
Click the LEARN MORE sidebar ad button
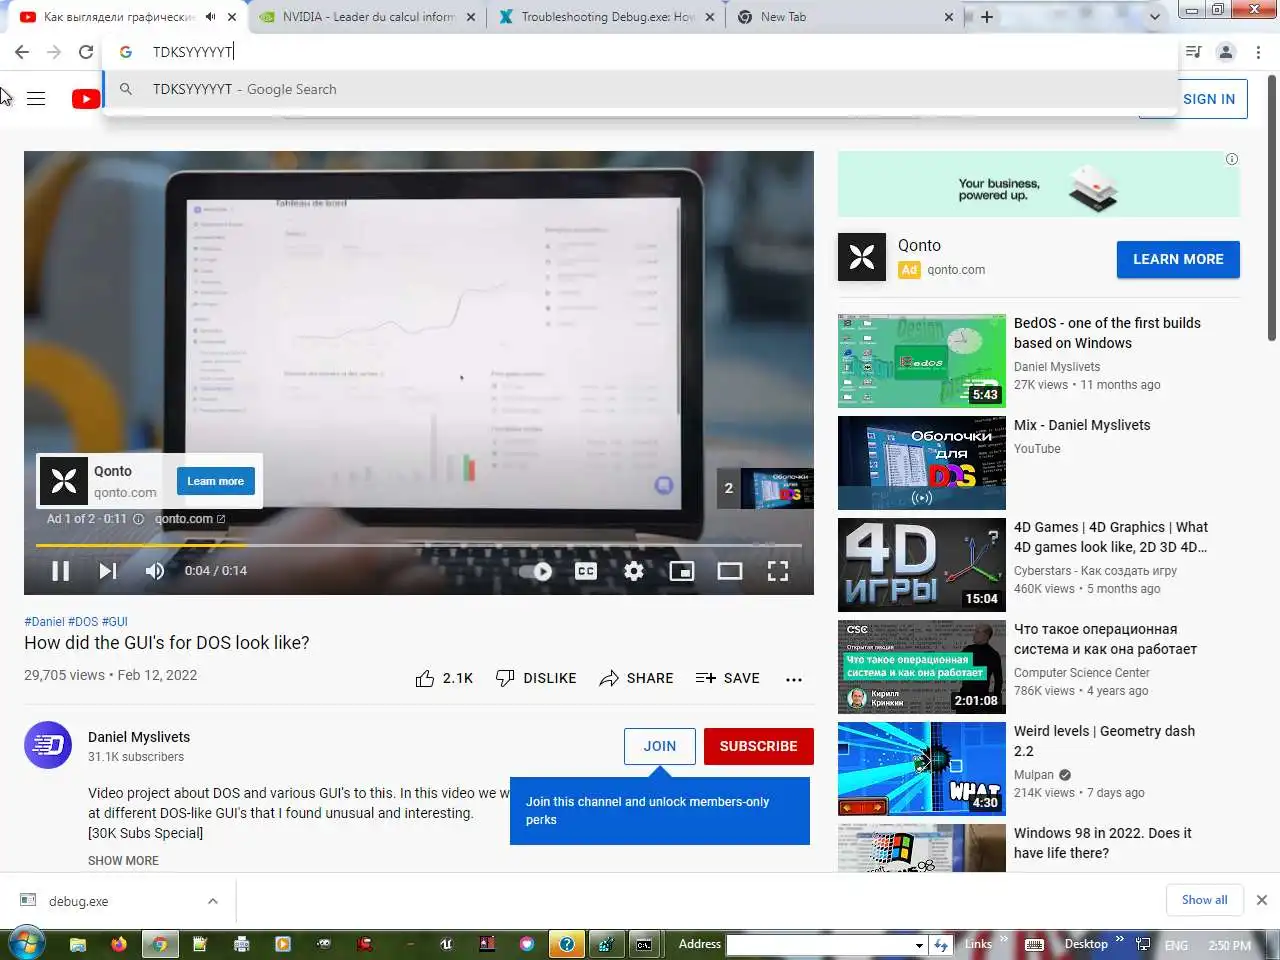[1178, 259]
